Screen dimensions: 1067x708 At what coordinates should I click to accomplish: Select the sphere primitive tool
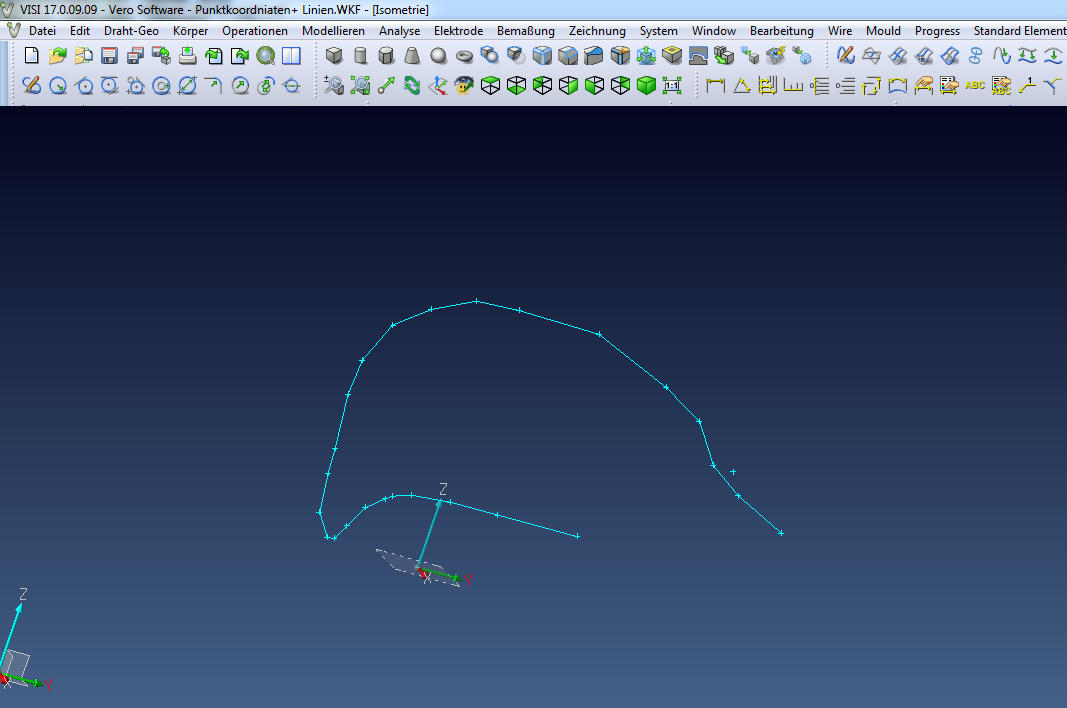coord(438,56)
